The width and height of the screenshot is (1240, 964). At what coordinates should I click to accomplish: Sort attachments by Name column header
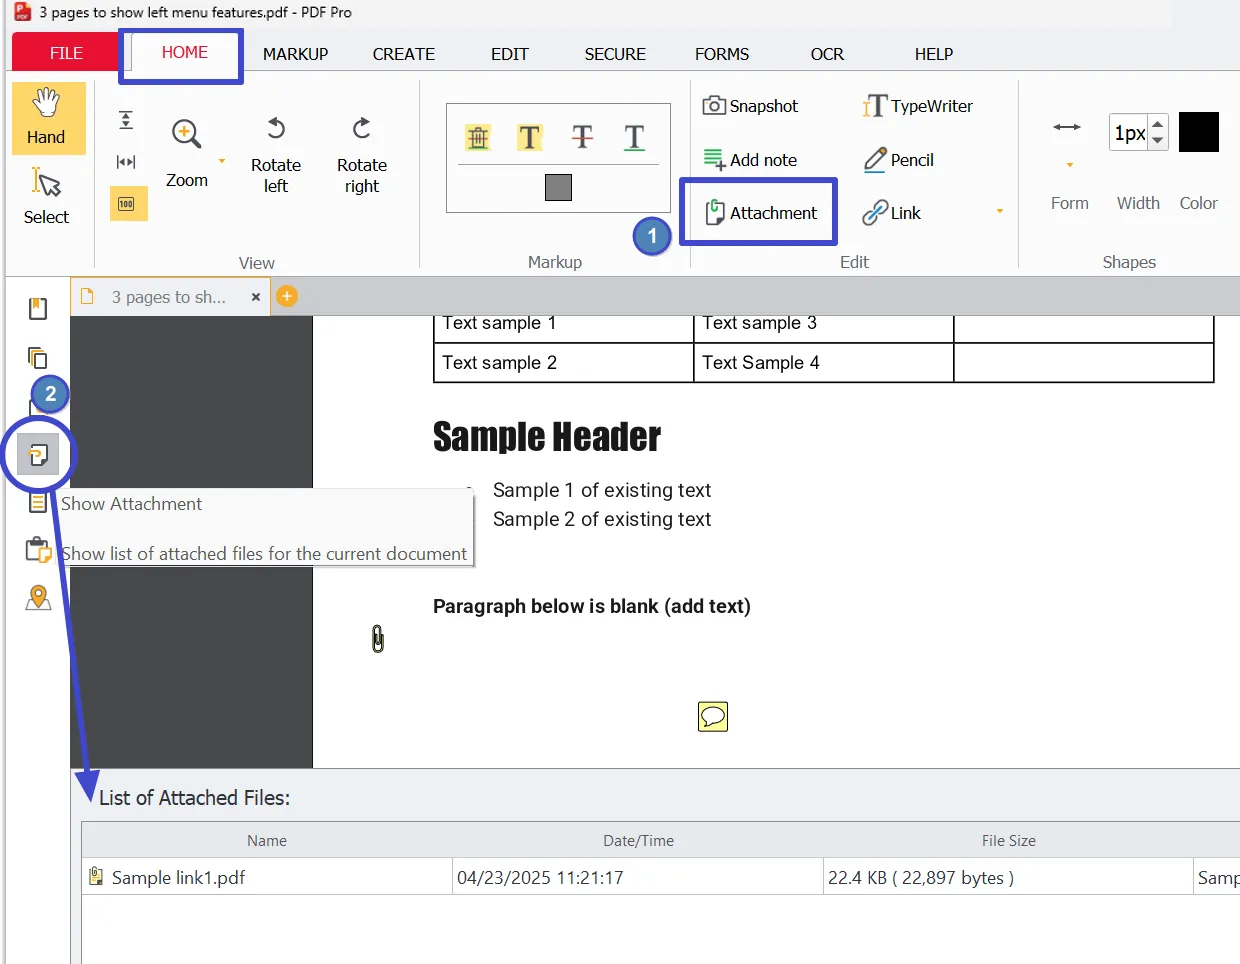click(267, 841)
